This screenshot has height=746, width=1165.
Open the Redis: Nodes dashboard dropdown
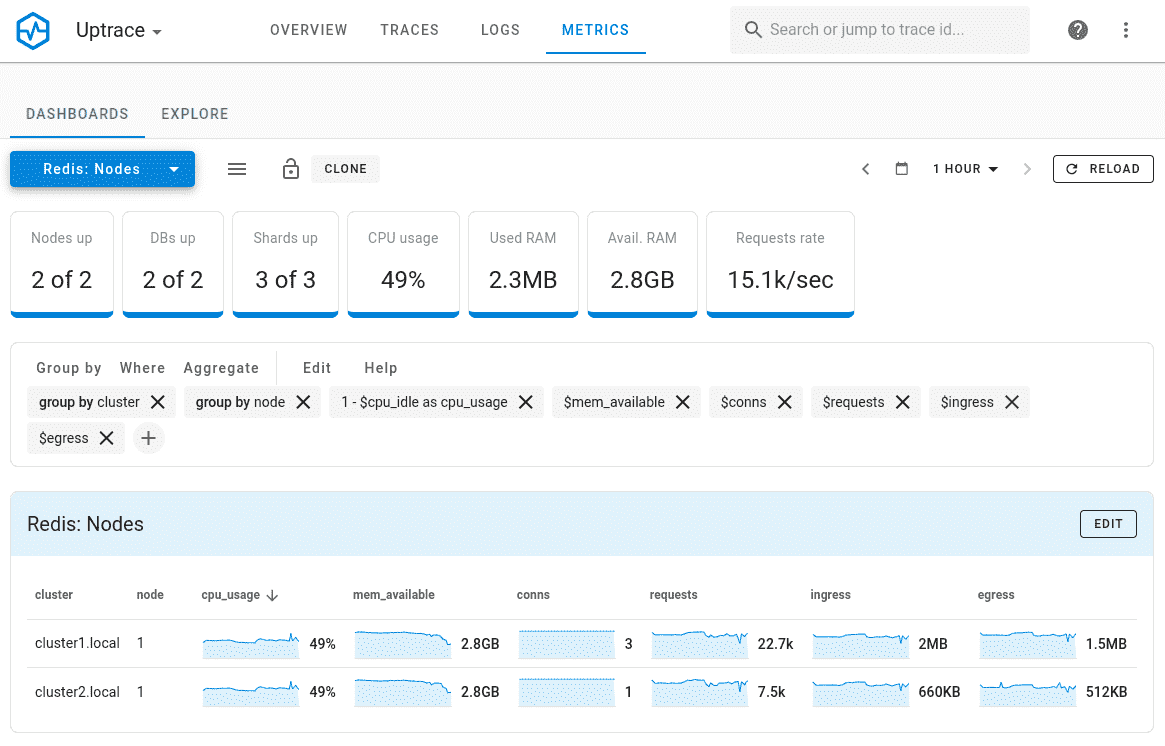[176, 168]
